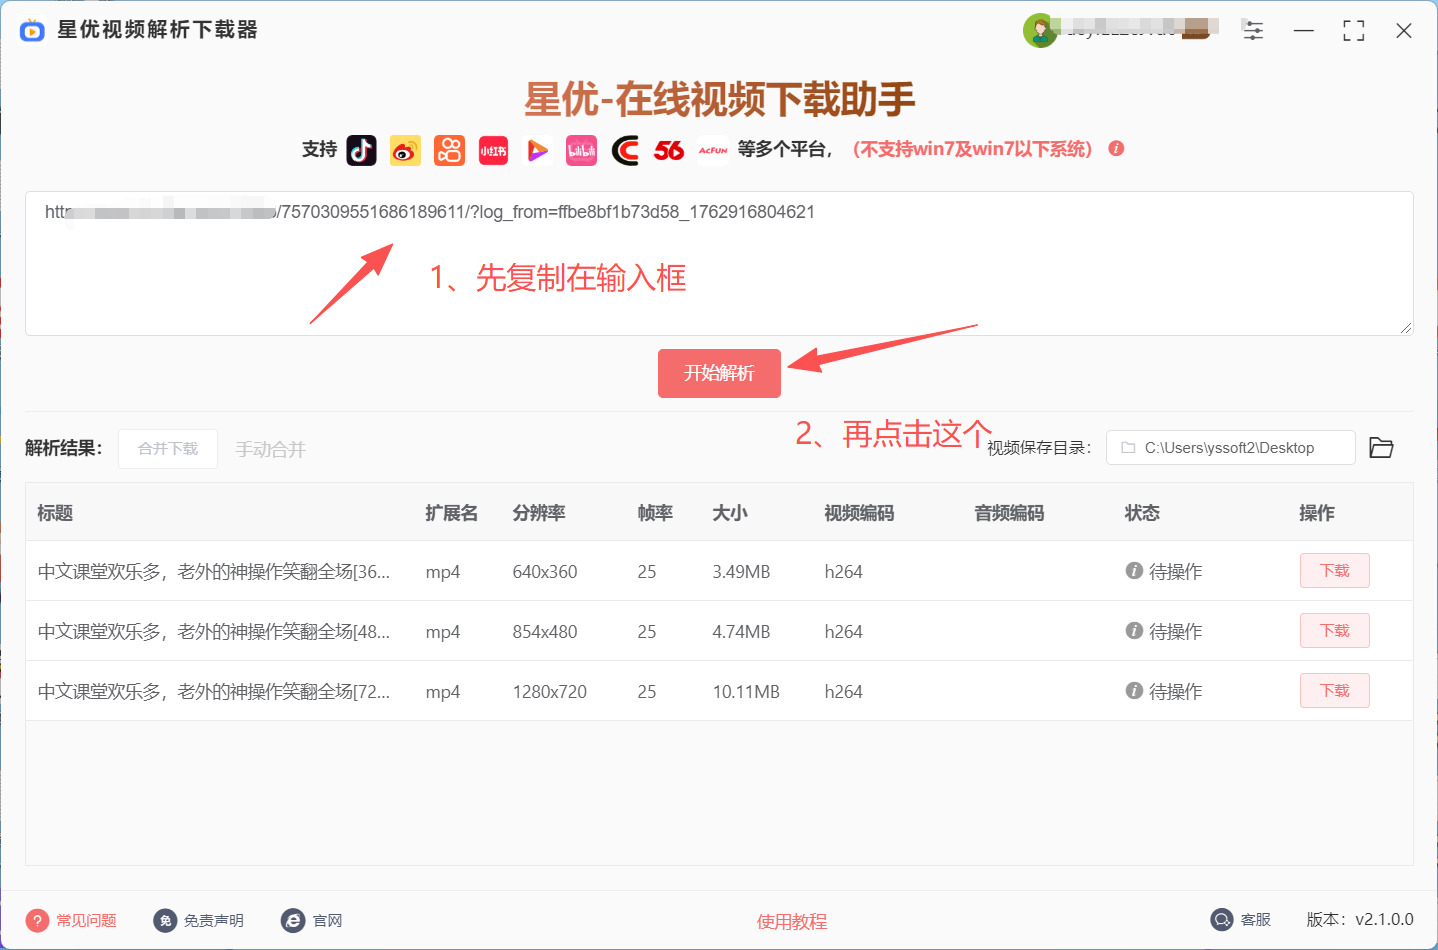The image size is (1438, 950).
Task: Click the 不支持win7及win7以下系统 warning text
Action: [x=972, y=149]
